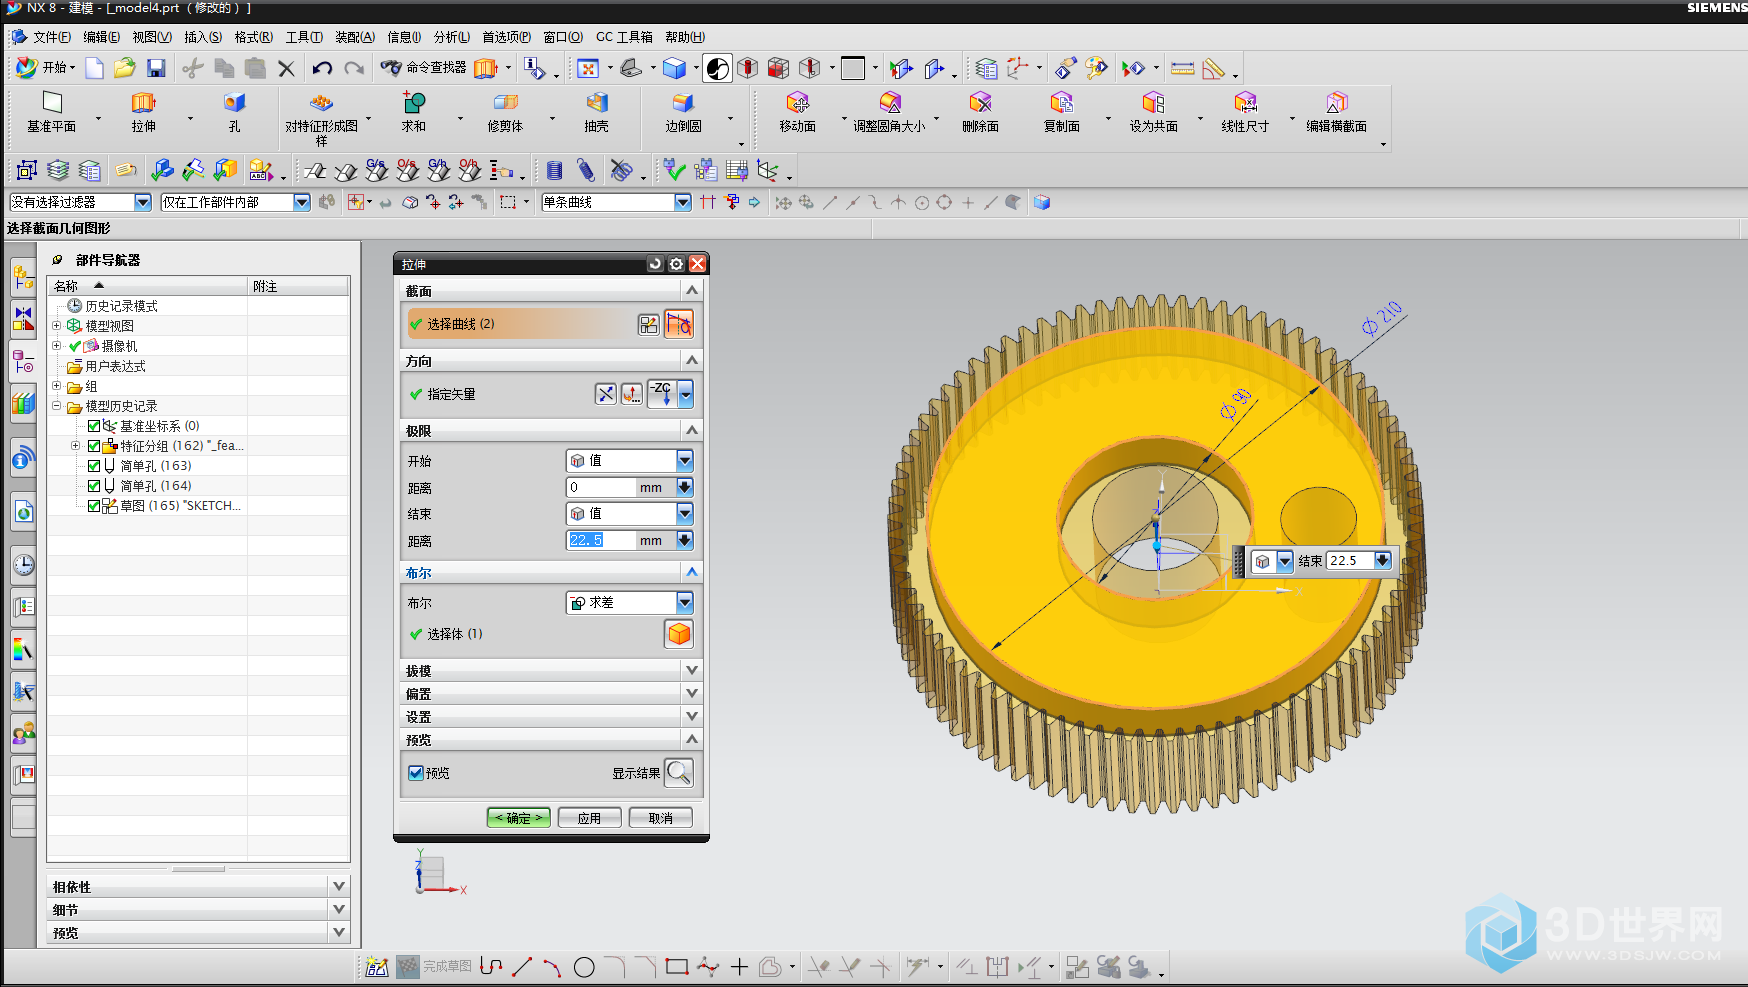The width and height of the screenshot is (1748, 987).
Task: Click the undo arrow icon
Action: [322, 68]
